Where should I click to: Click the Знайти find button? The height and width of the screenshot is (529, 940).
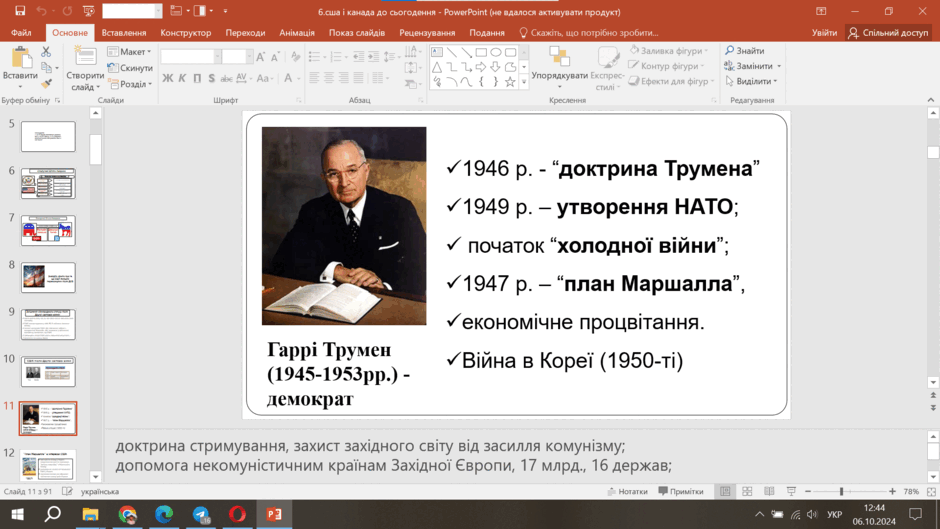point(745,51)
